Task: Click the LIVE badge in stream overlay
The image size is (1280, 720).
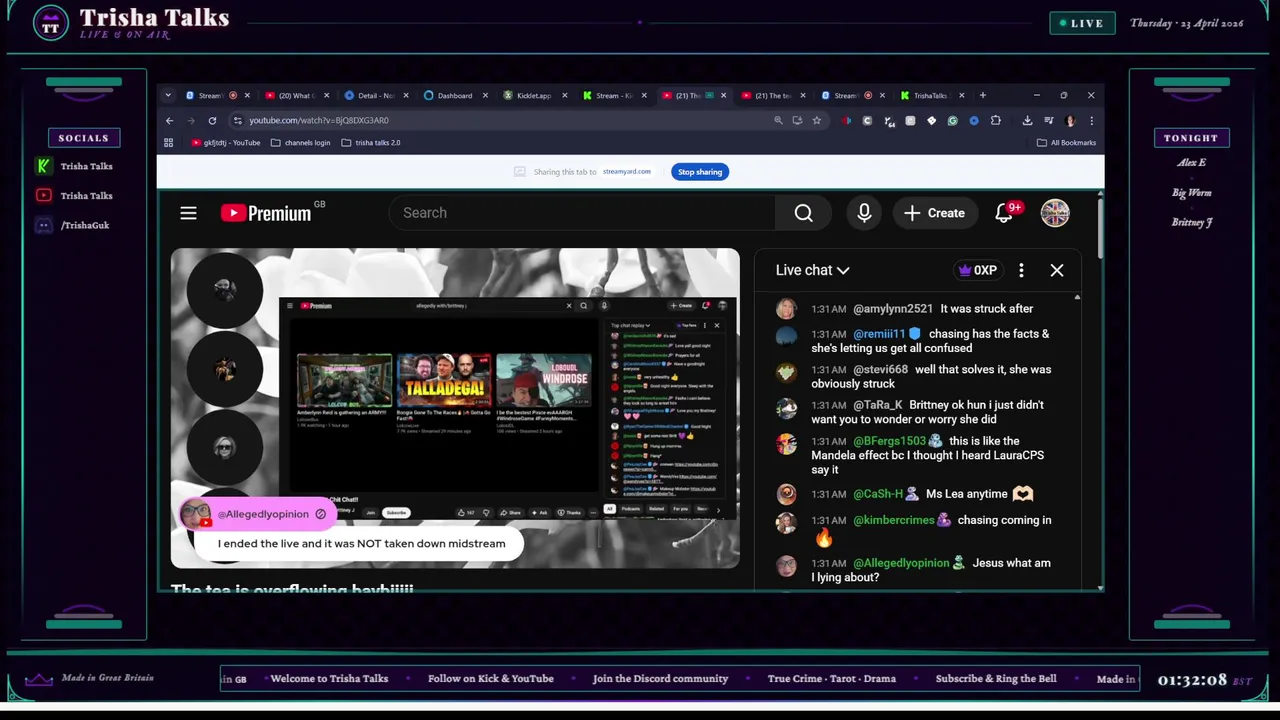Action: [1082, 23]
